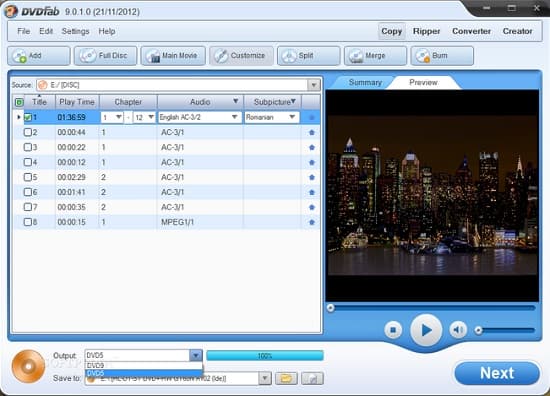Switch to the Copy module
Viewport: 550px width, 396px height.
click(x=391, y=31)
